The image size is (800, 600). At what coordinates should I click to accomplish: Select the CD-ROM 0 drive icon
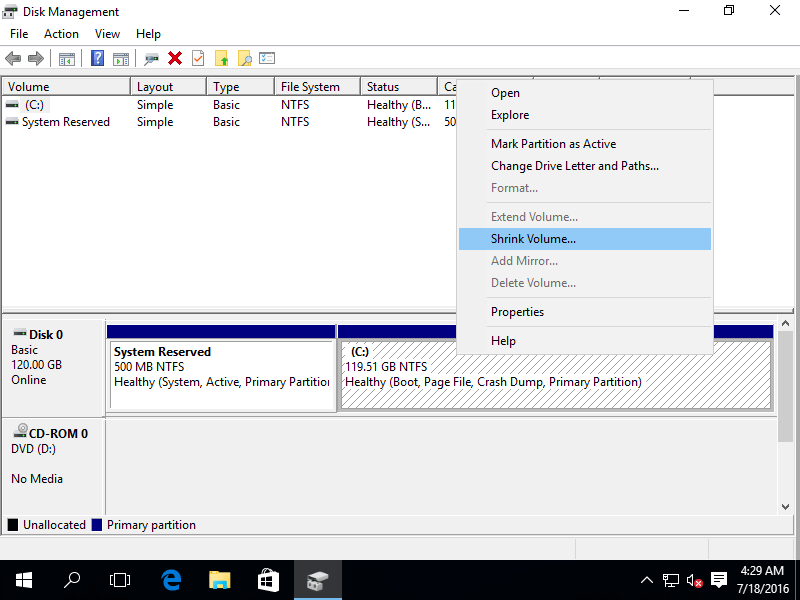[x=20, y=431]
